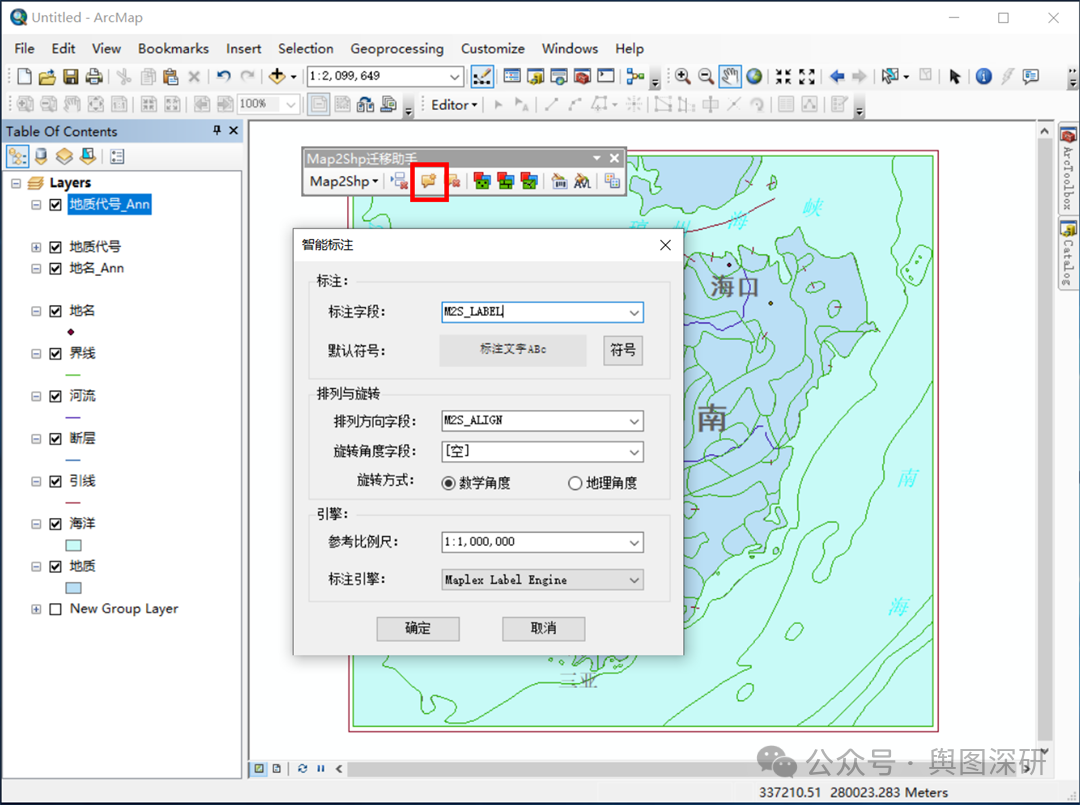Open the 标注字段 dropdown list

coord(634,313)
